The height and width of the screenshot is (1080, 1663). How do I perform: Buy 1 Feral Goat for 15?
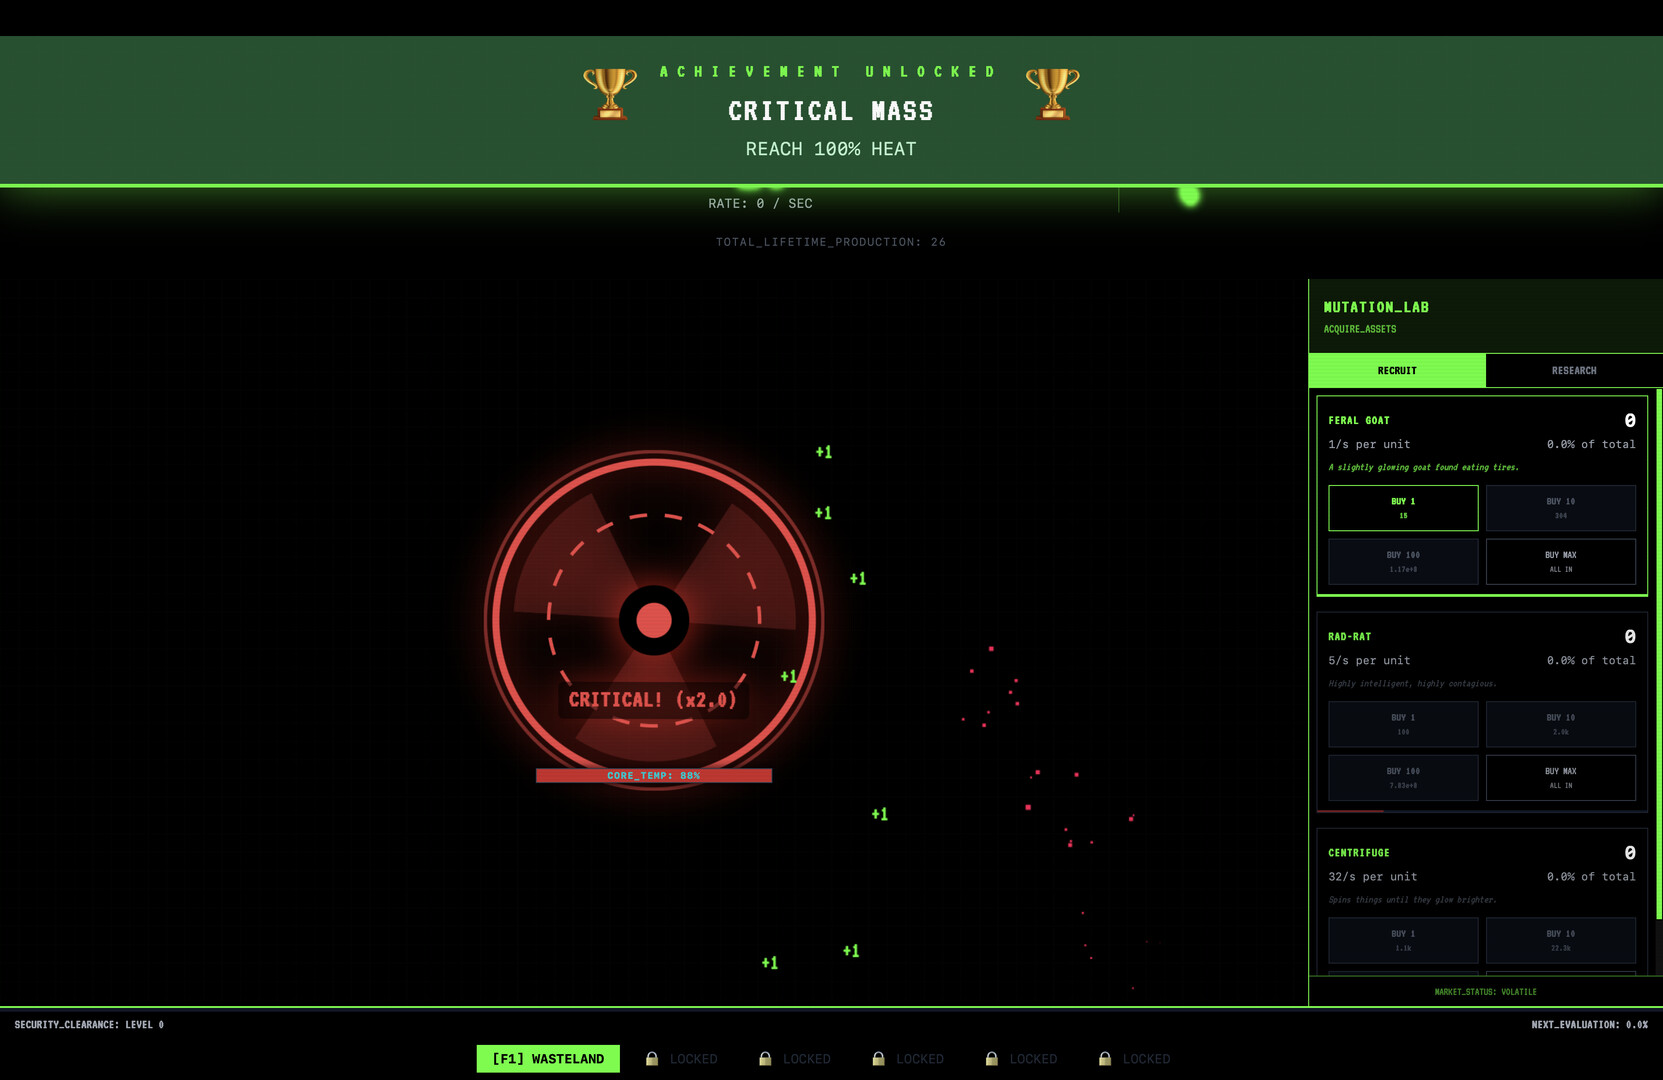pos(1402,508)
